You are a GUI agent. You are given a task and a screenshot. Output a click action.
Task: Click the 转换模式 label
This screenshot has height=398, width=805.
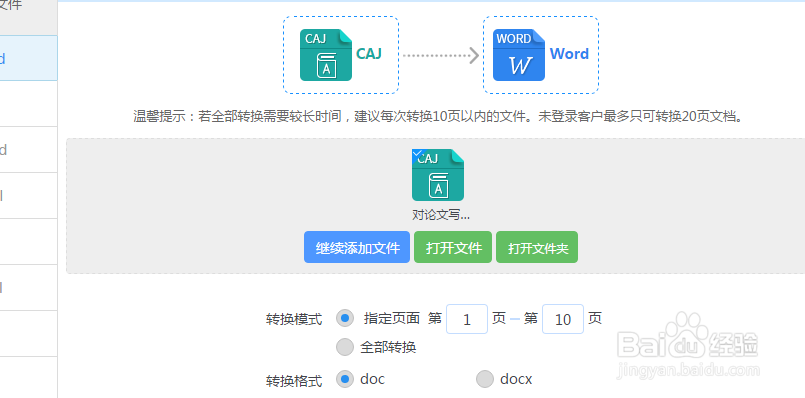click(294, 319)
